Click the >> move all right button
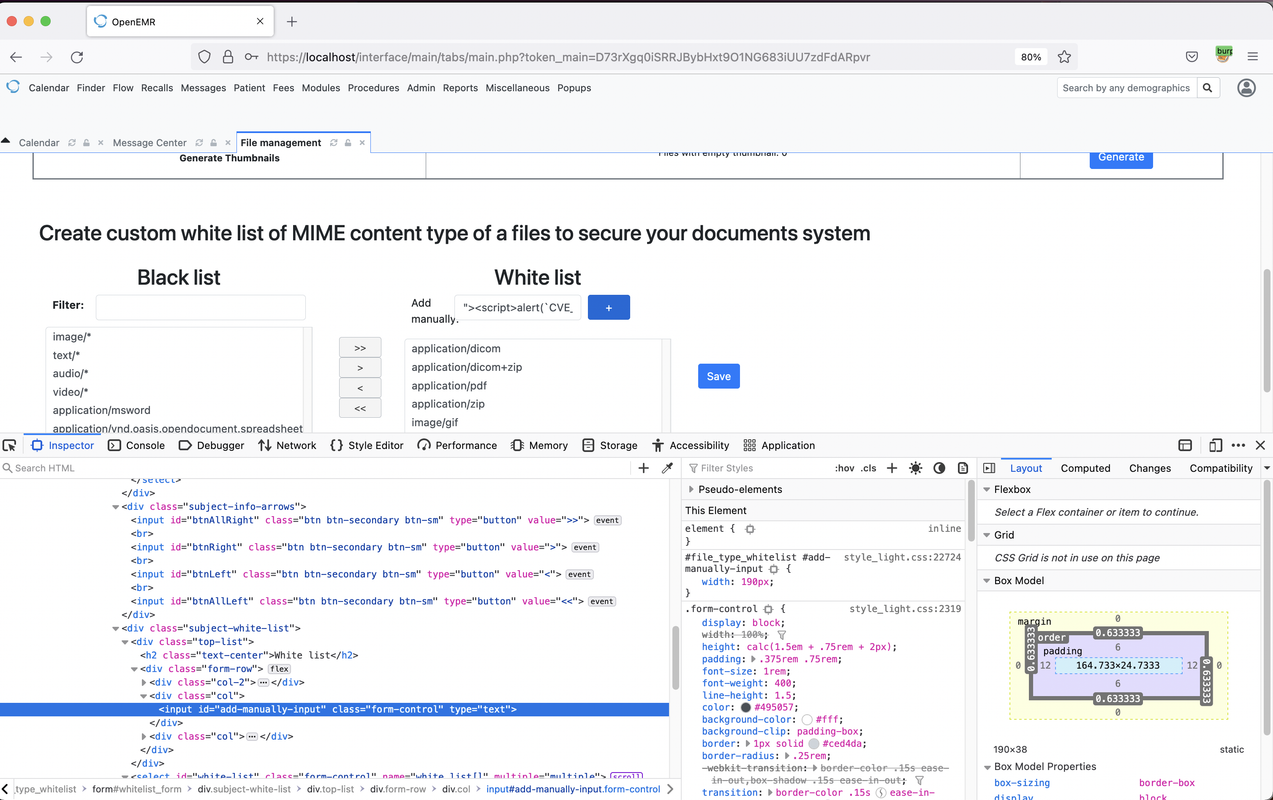This screenshot has width=1273, height=800. pyautogui.click(x=360, y=348)
